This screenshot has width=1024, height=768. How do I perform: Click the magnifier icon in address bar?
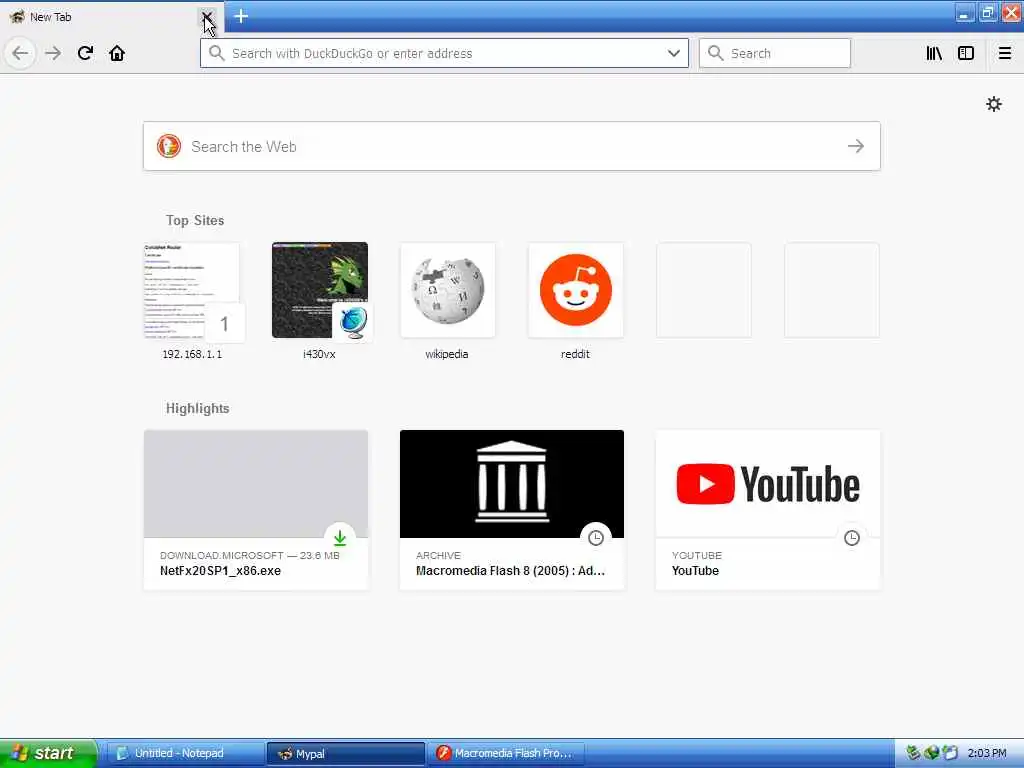pyautogui.click(x=216, y=53)
